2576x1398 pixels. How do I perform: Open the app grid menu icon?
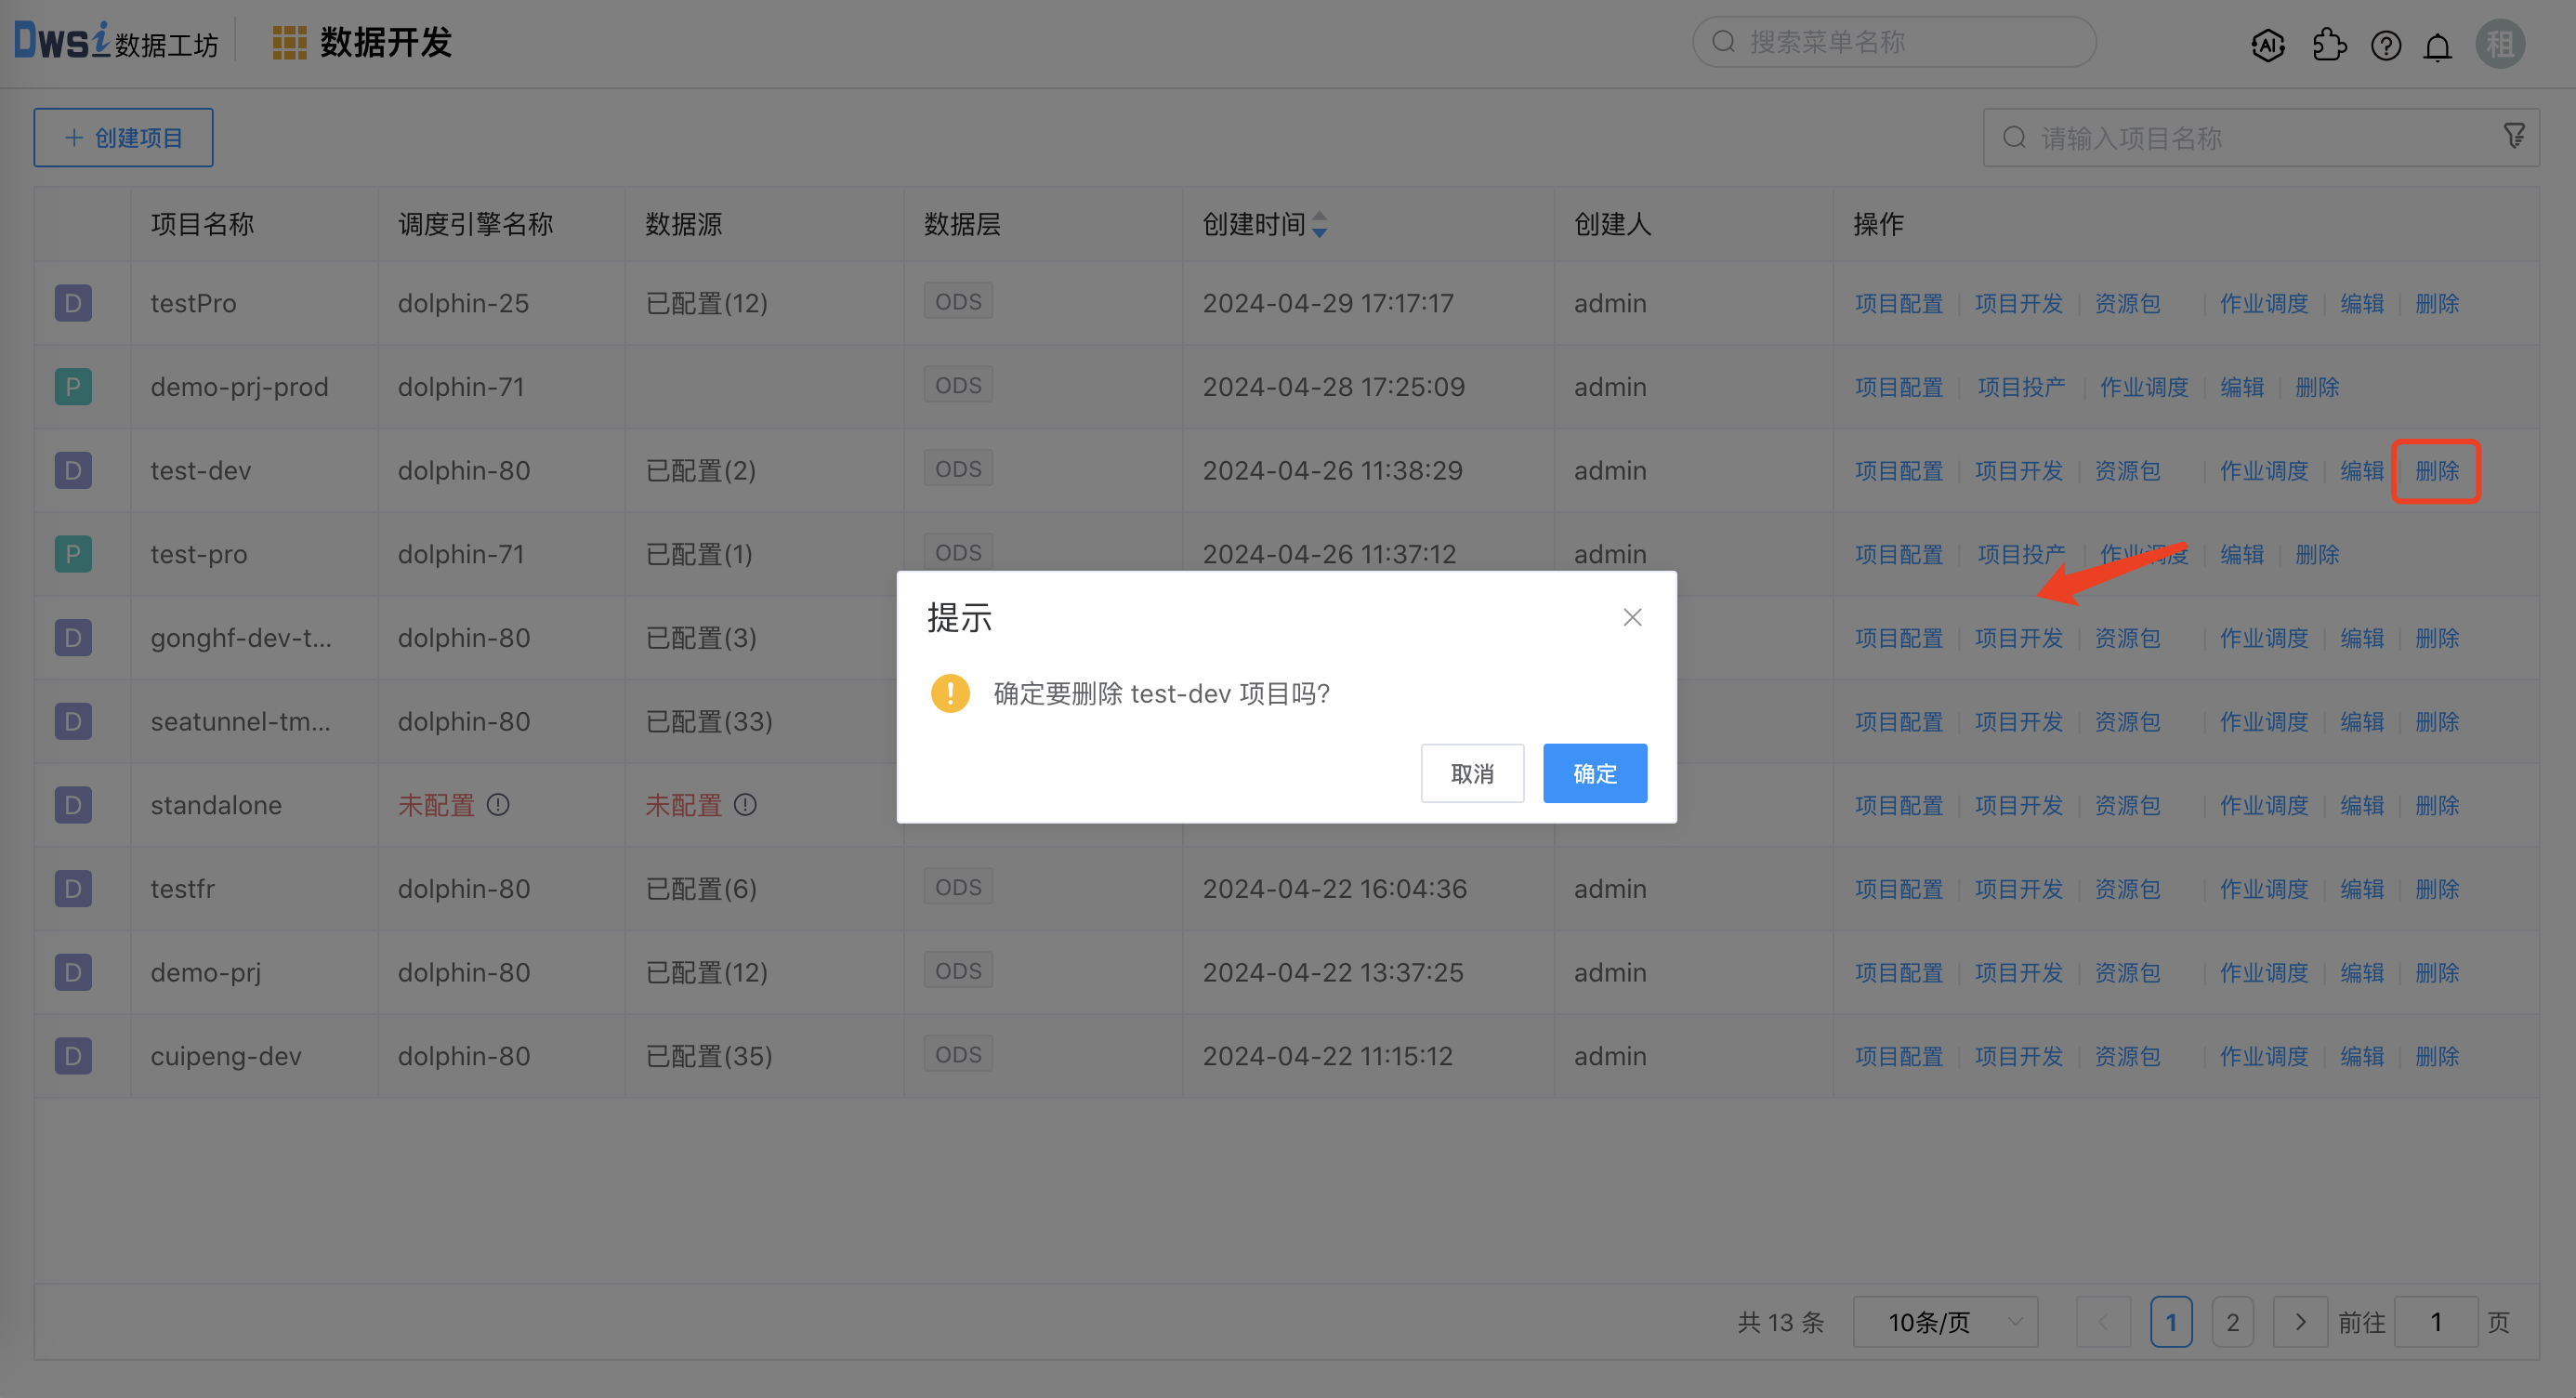point(289,43)
